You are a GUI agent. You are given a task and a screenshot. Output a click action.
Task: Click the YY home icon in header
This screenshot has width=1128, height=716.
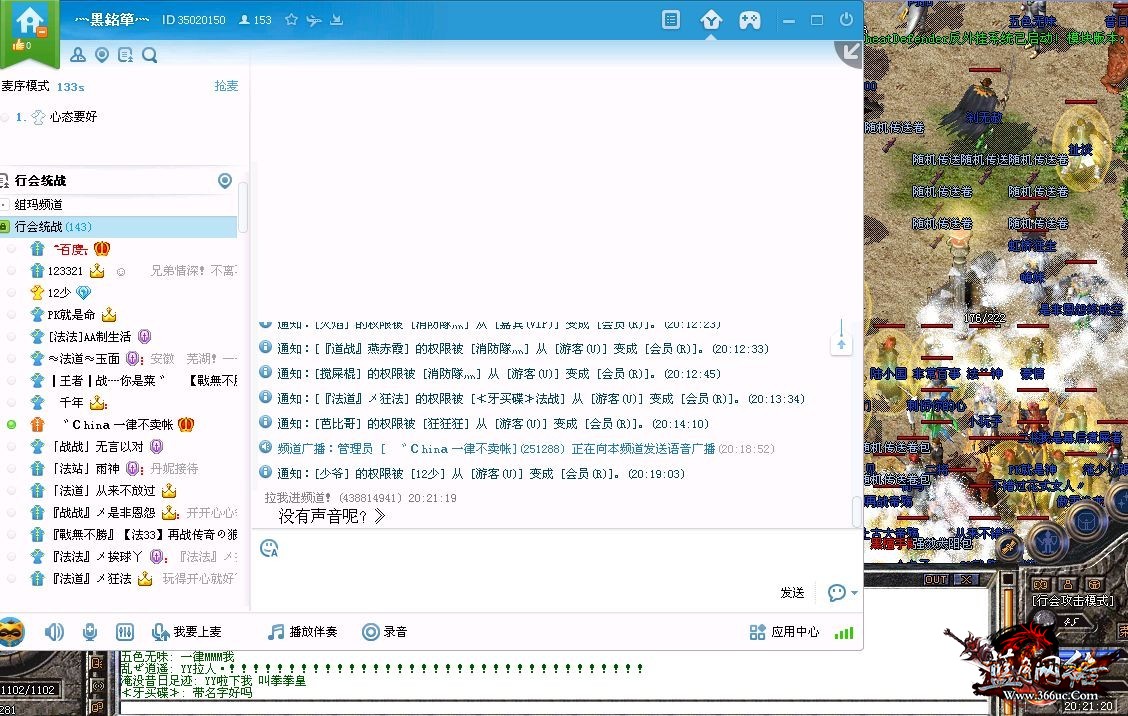pyautogui.click(x=711, y=20)
